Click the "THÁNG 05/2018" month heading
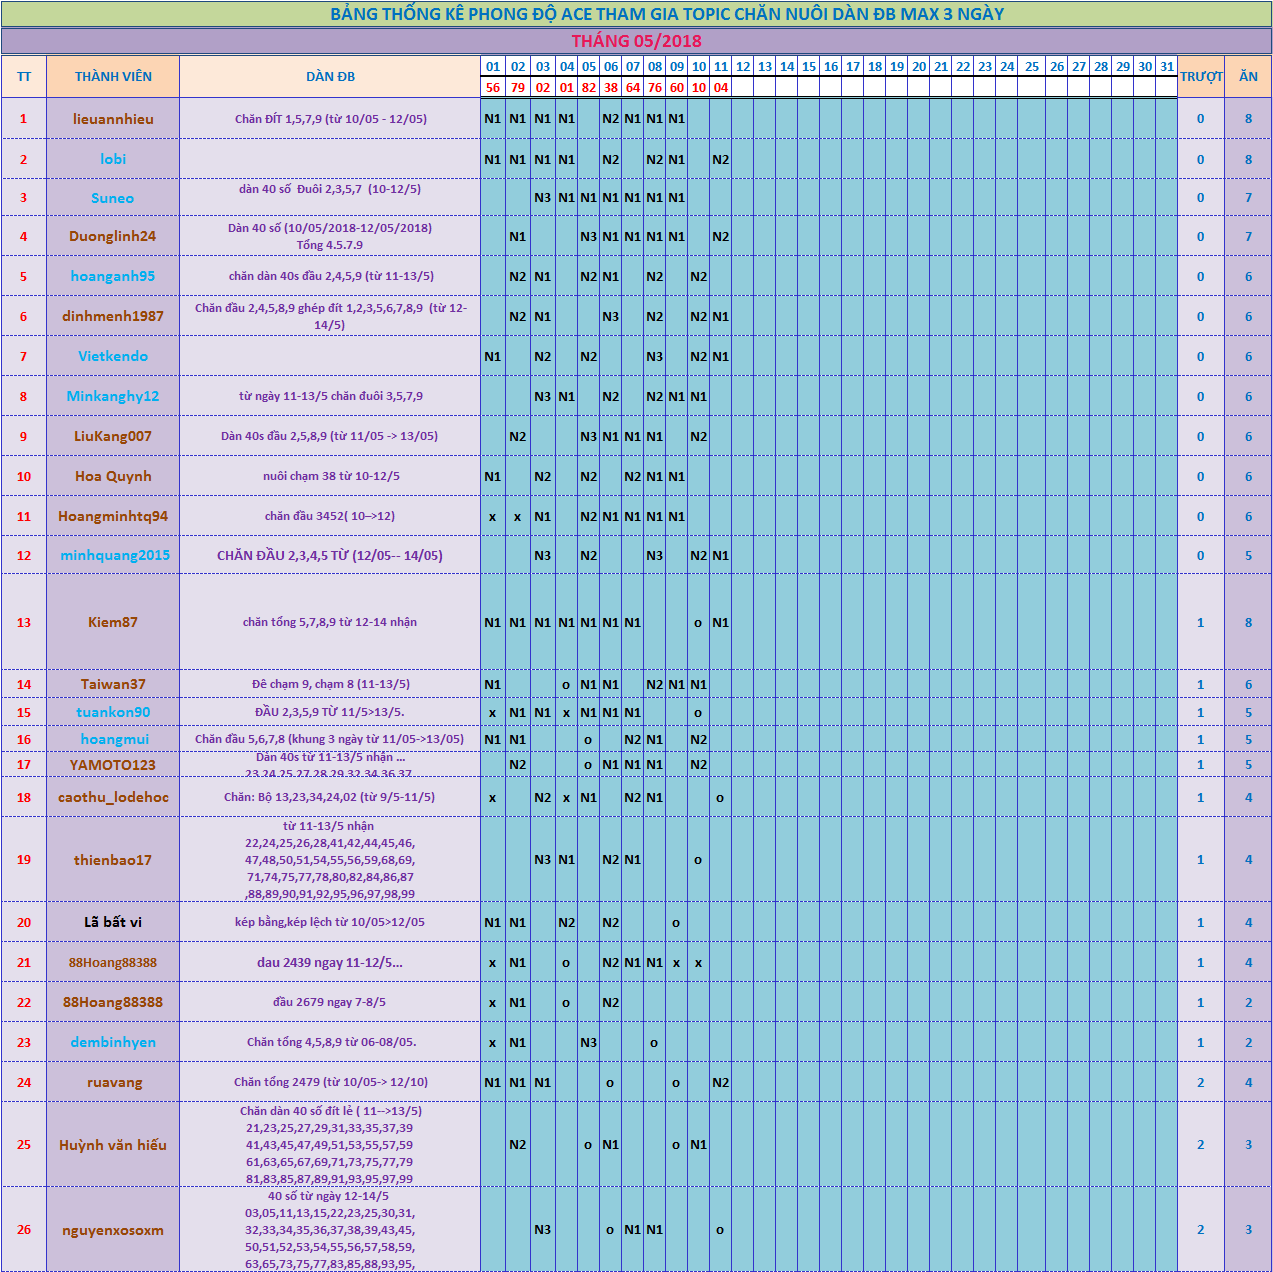Image resolution: width=1273 pixels, height=1272 pixels. click(637, 41)
